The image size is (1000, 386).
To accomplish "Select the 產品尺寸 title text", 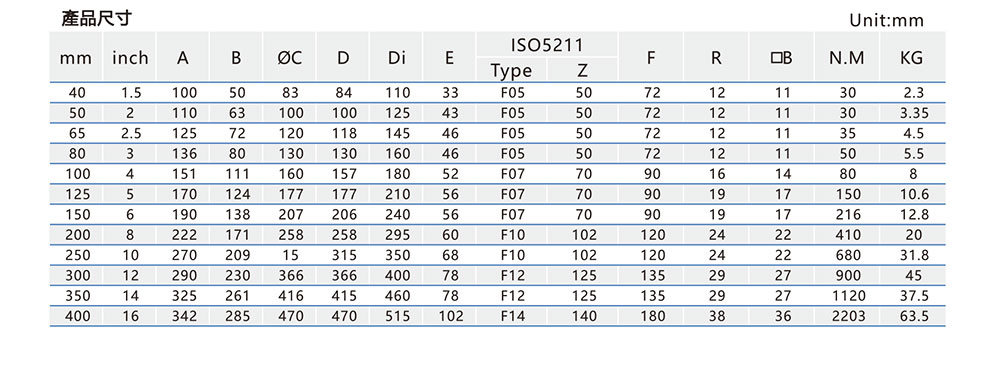I will [x=96, y=19].
